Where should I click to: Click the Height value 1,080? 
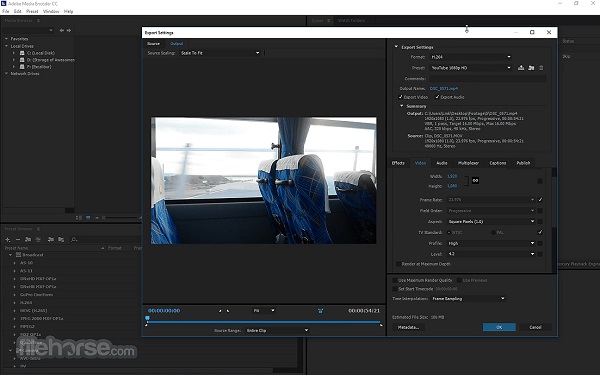point(452,186)
